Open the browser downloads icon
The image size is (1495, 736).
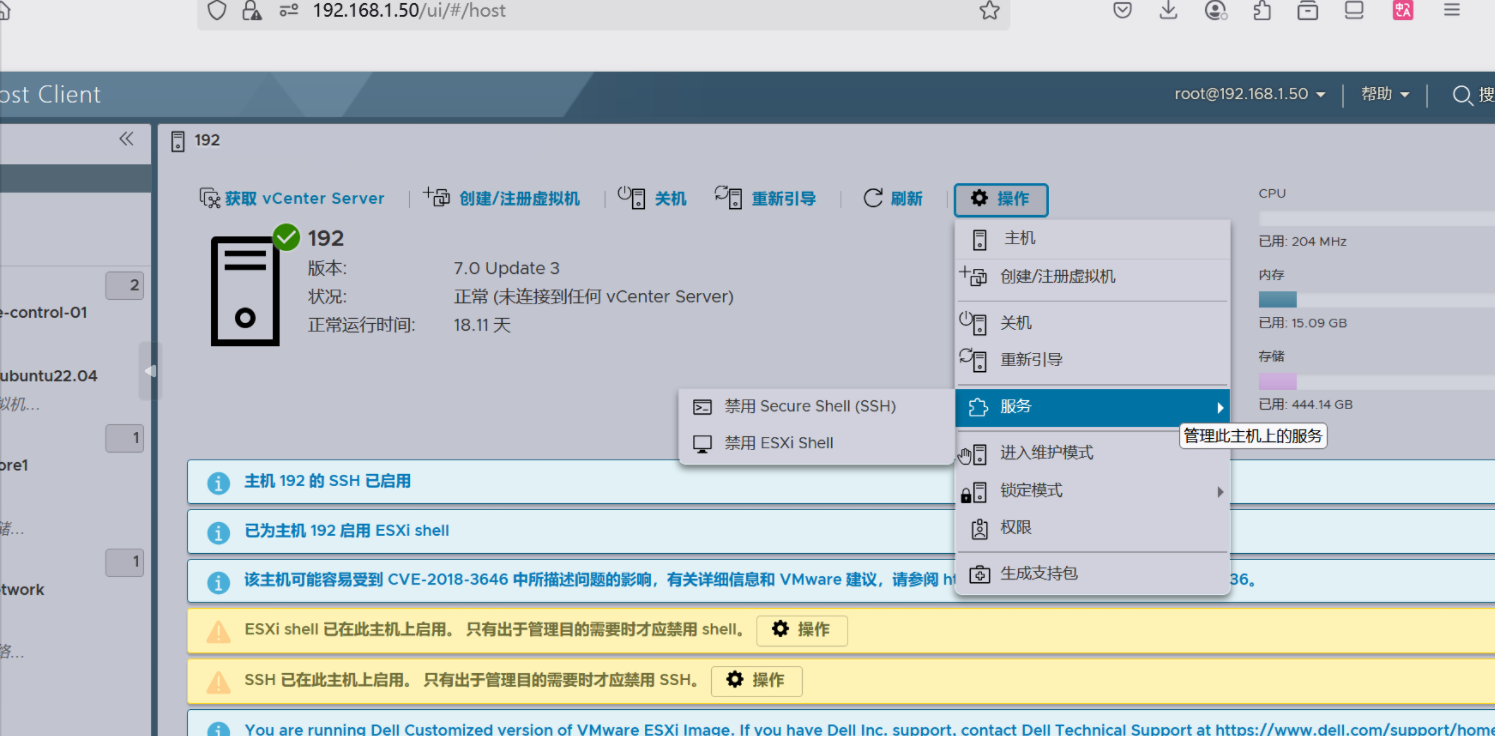tap(1168, 10)
